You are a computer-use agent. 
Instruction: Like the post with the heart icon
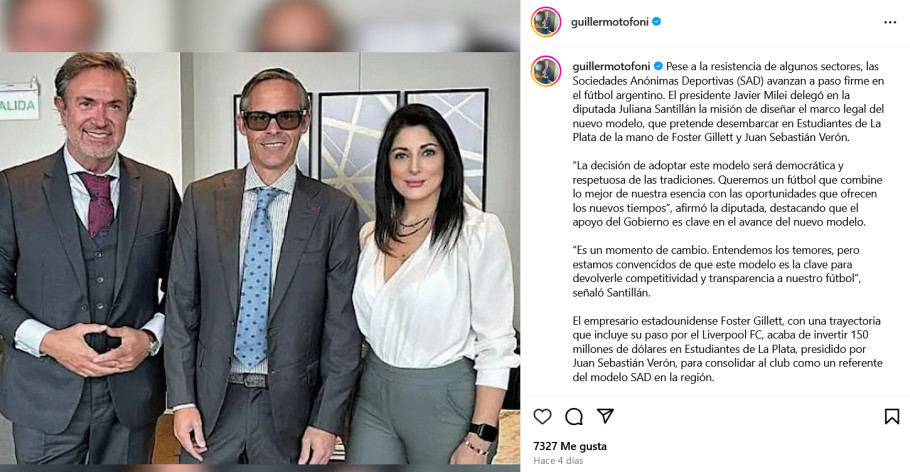click(542, 416)
